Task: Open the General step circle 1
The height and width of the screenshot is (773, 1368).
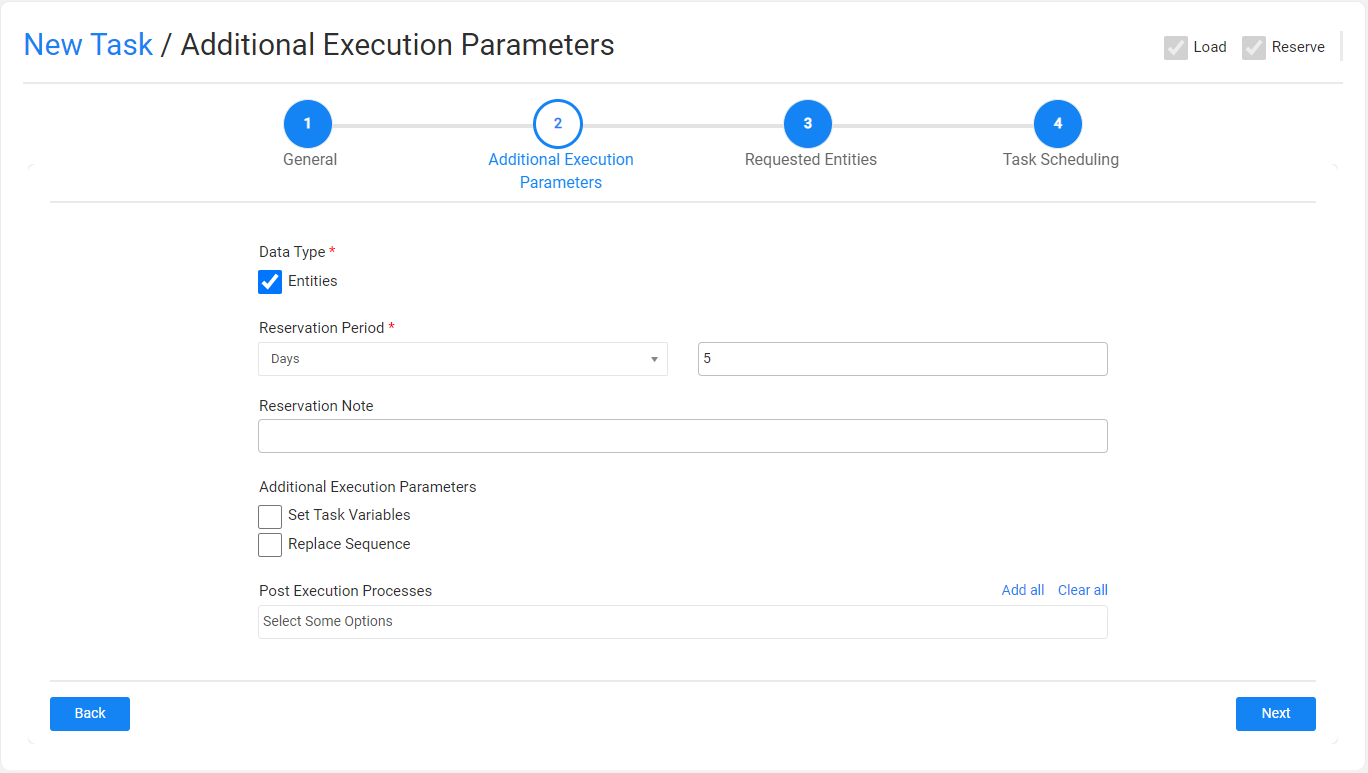Action: 308,124
